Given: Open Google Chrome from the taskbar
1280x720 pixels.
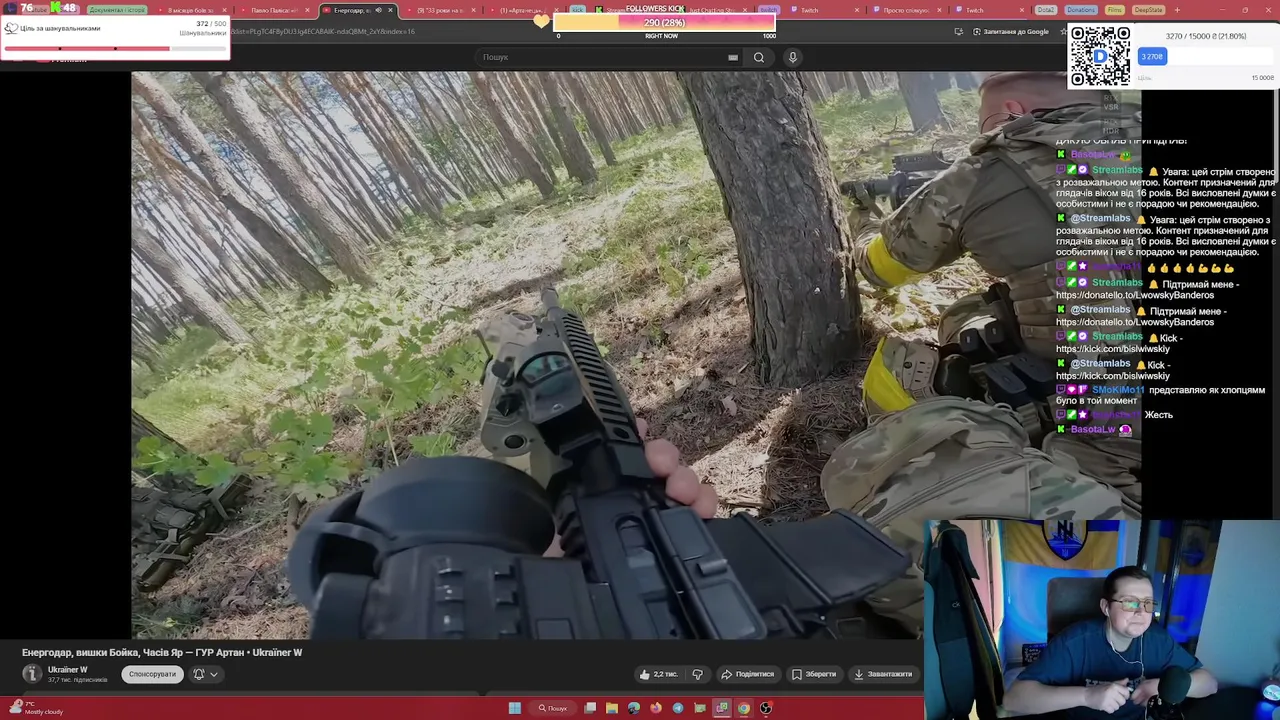Looking at the screenshot, I should [x=744, y=708].
